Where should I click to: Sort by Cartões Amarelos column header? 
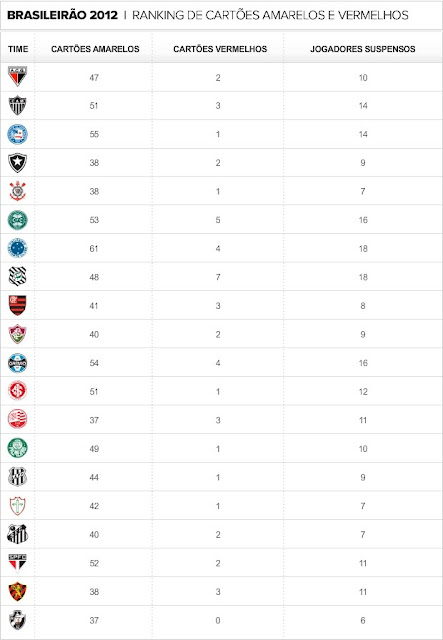[95, 49]
